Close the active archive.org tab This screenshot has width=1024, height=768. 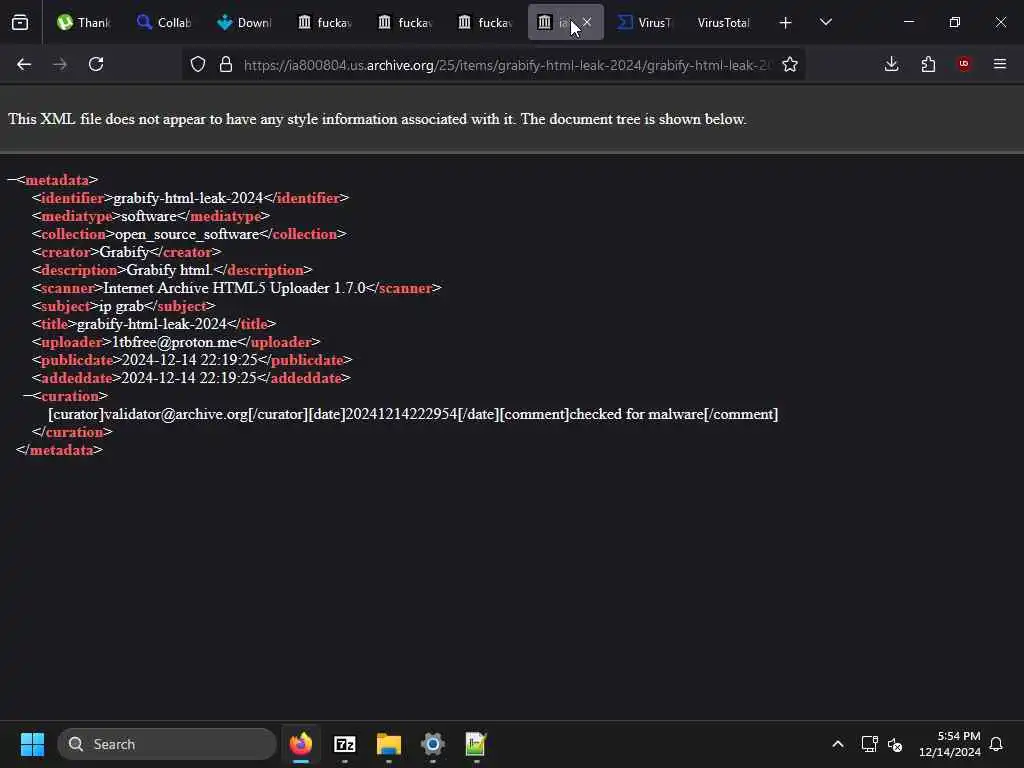point(587,23)
